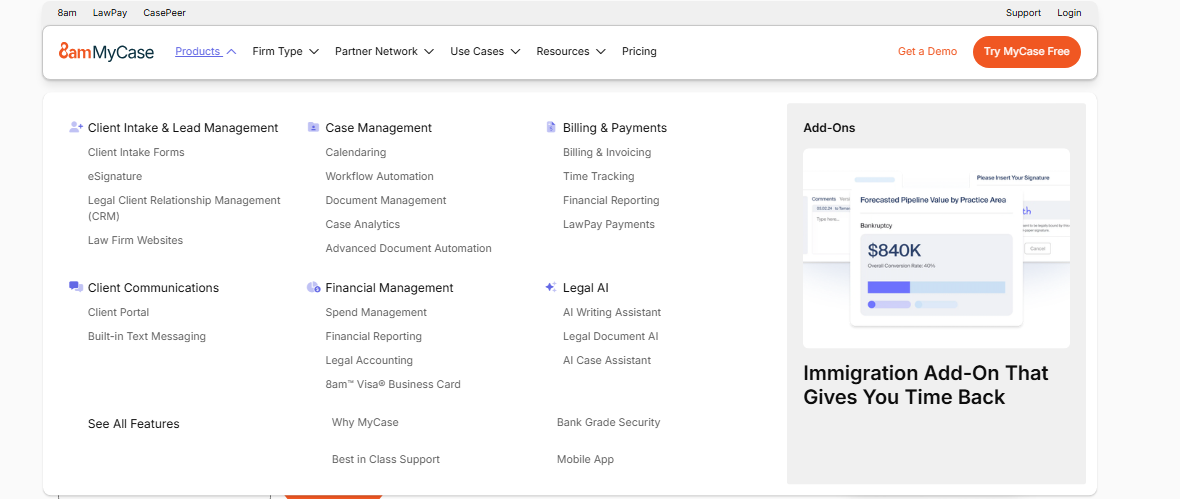Open the AI Case Assistant link
This screenshot has width=1180, height=499.
(607, 361)
